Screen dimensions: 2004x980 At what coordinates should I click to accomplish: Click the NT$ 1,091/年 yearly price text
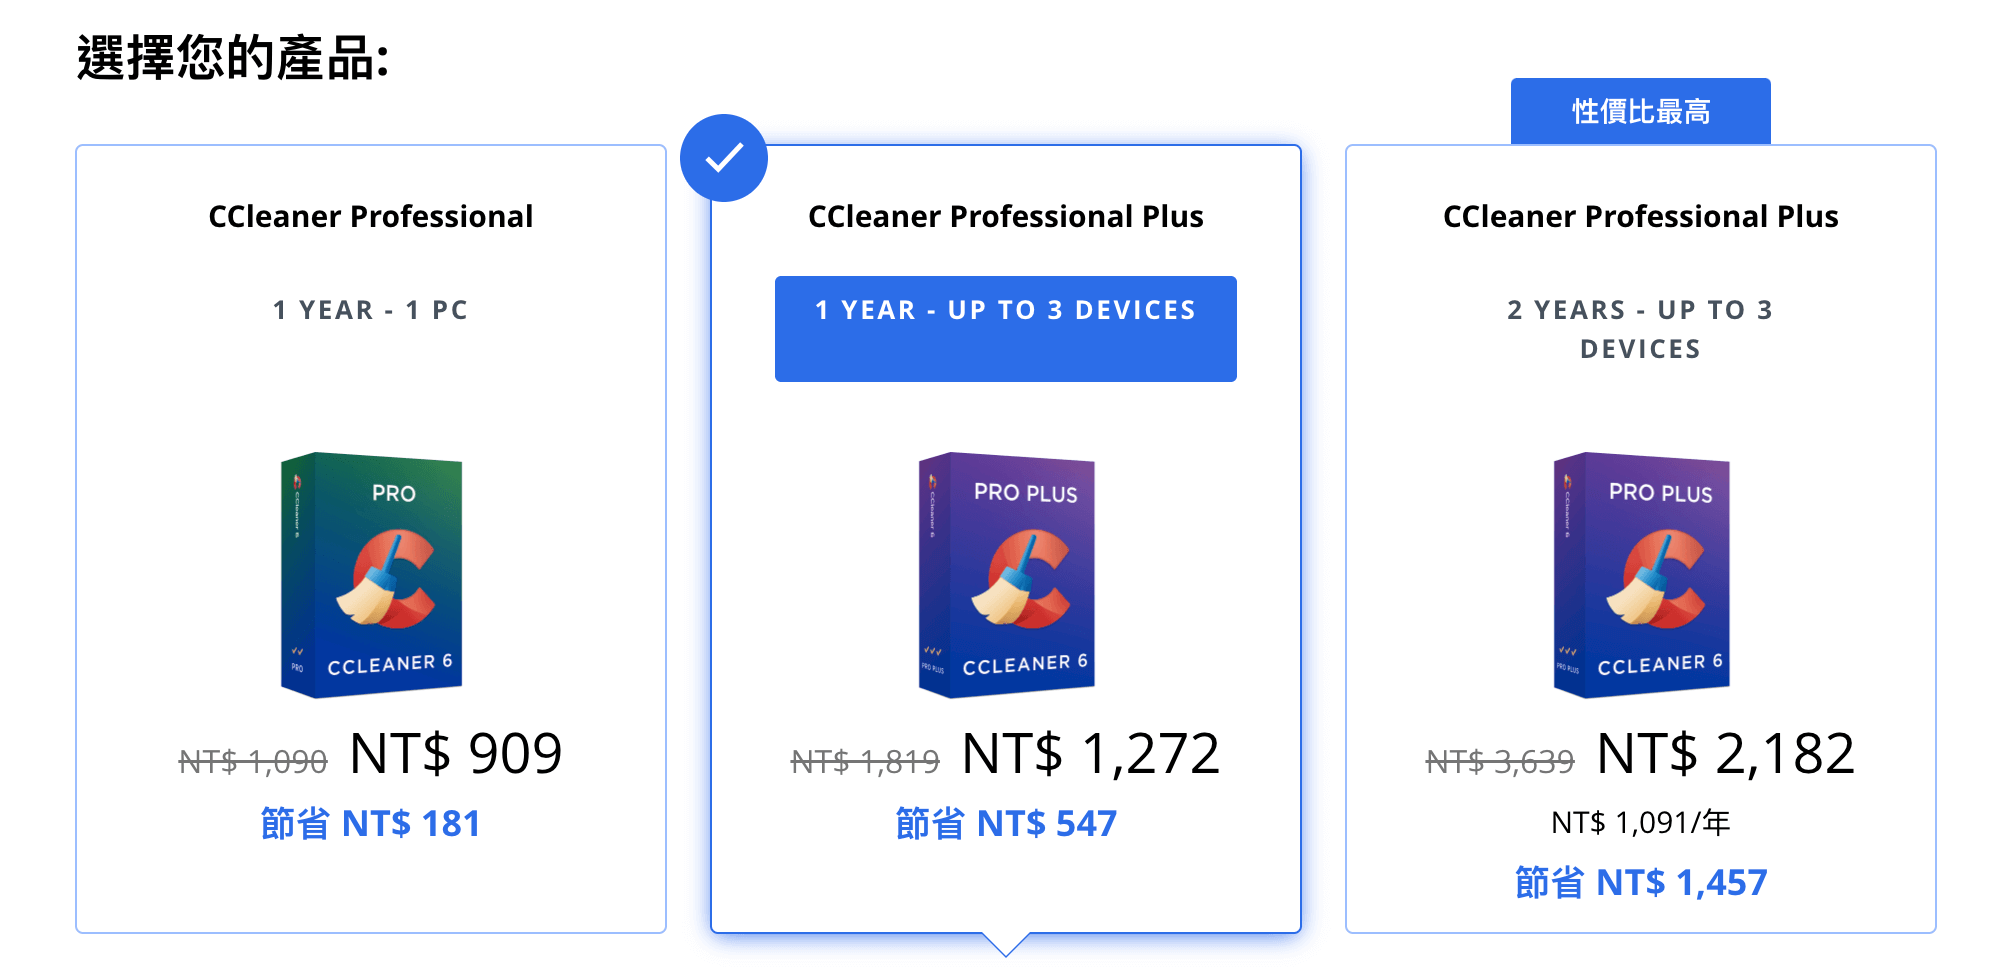tap(1641, 823)
